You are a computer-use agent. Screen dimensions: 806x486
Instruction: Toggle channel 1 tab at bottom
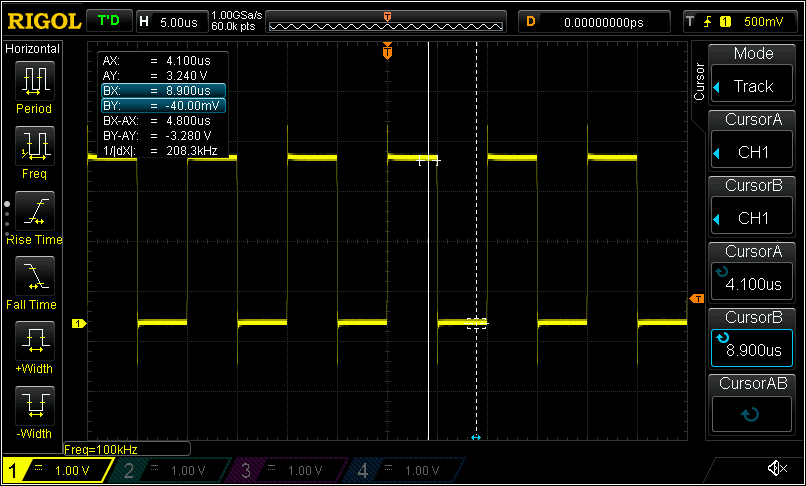pos(59,470)
